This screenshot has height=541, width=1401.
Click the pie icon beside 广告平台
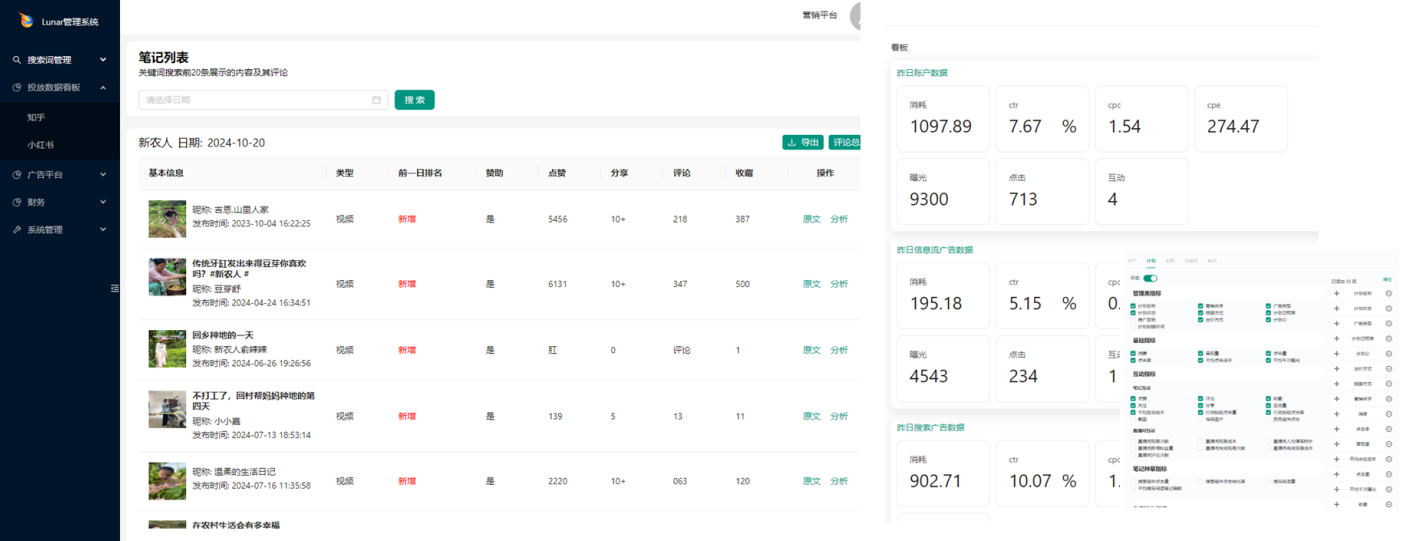click(x=17, y=175)
